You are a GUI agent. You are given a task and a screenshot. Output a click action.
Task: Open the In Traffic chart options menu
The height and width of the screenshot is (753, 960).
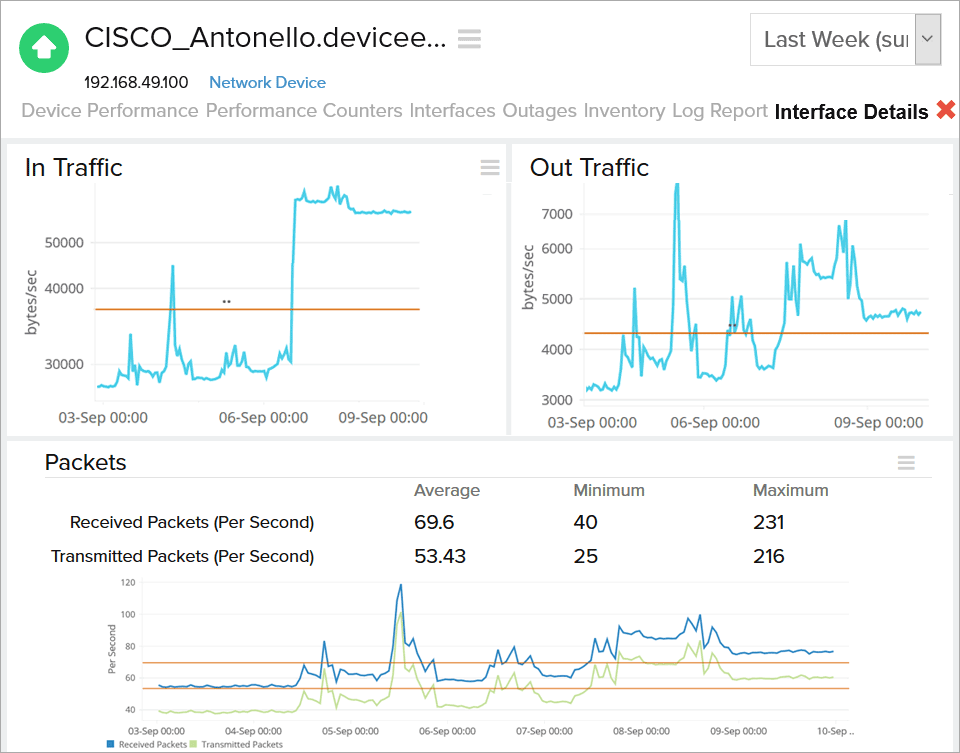[490, 168]
